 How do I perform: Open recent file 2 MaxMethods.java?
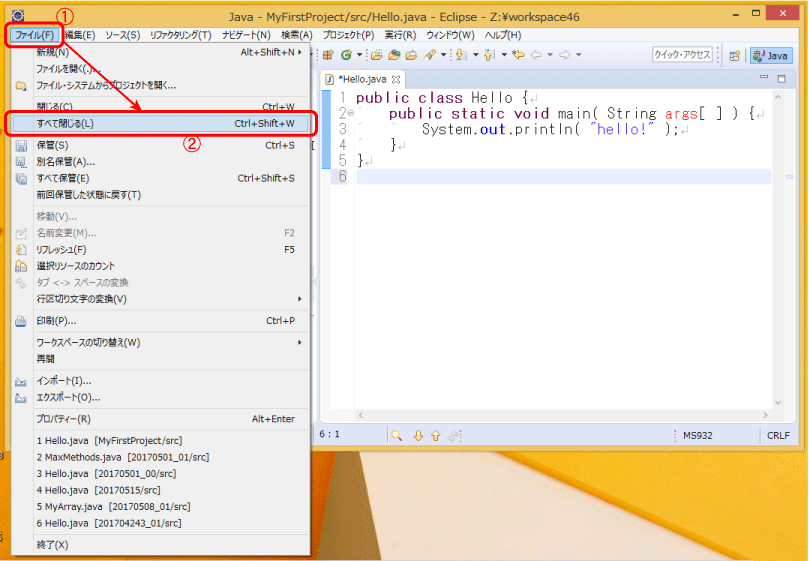[160, 457]
